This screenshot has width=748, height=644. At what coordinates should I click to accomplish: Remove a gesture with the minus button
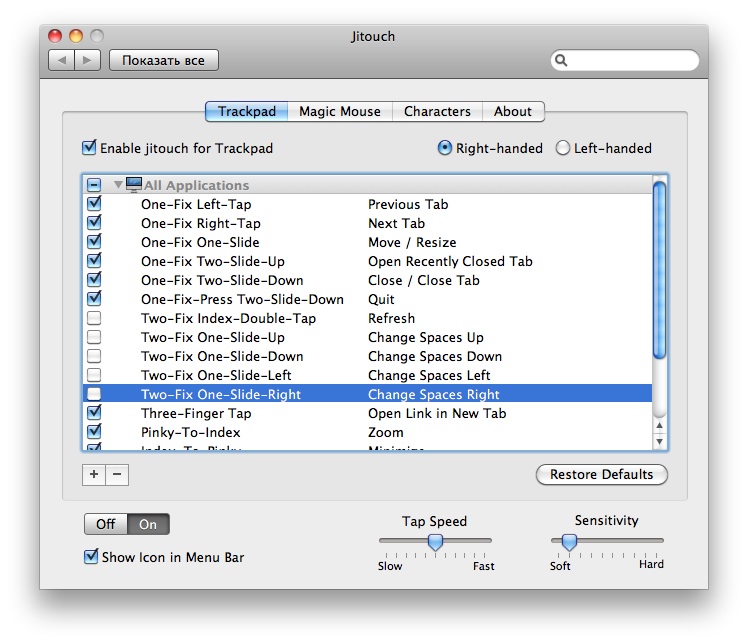tap(117, 475)
